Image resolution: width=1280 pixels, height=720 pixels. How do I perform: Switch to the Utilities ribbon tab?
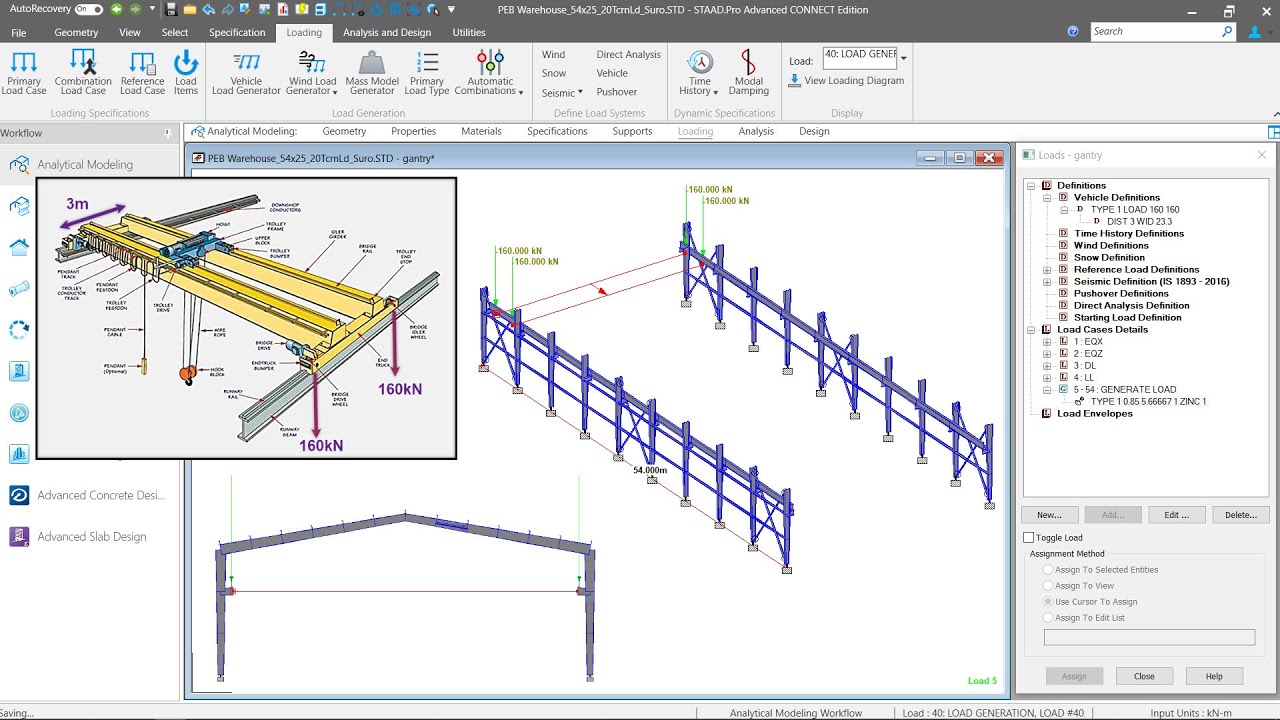click(469, 32)
